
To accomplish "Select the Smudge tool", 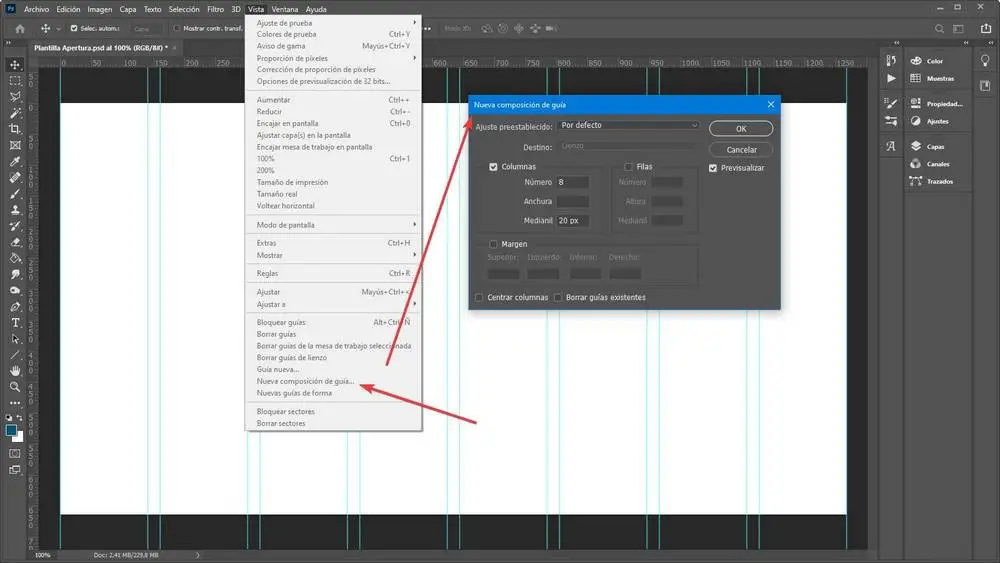I will click(15, 275).
